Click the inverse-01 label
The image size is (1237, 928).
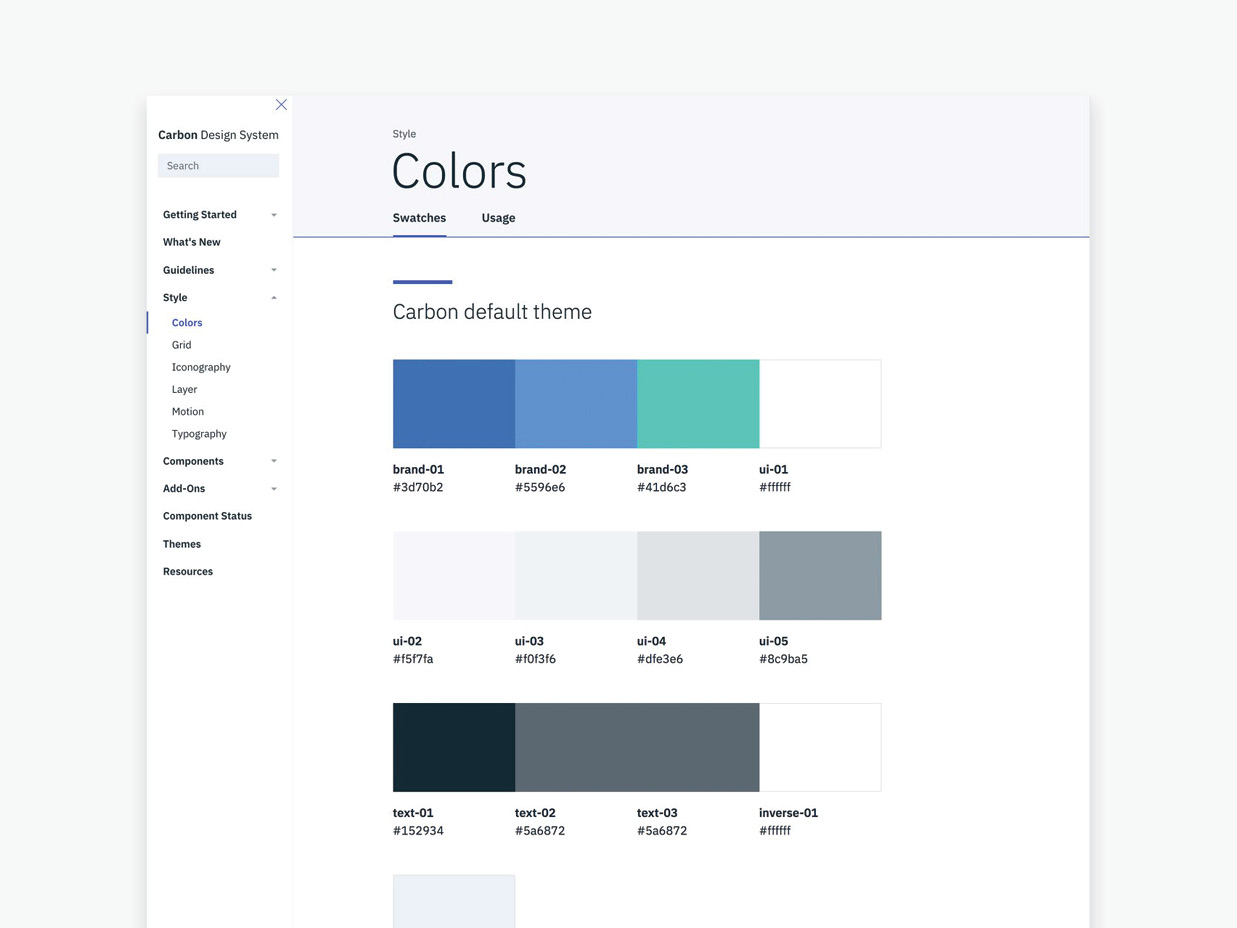click(788, 813)
